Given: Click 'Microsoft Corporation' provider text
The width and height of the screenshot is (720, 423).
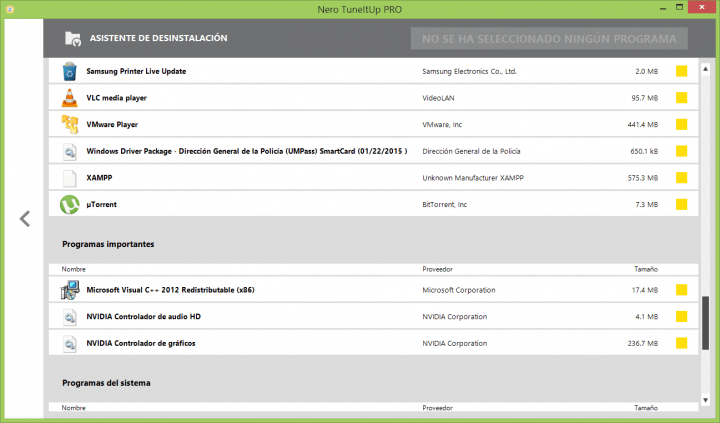Looking at the screenshot, I should point(459,290).
